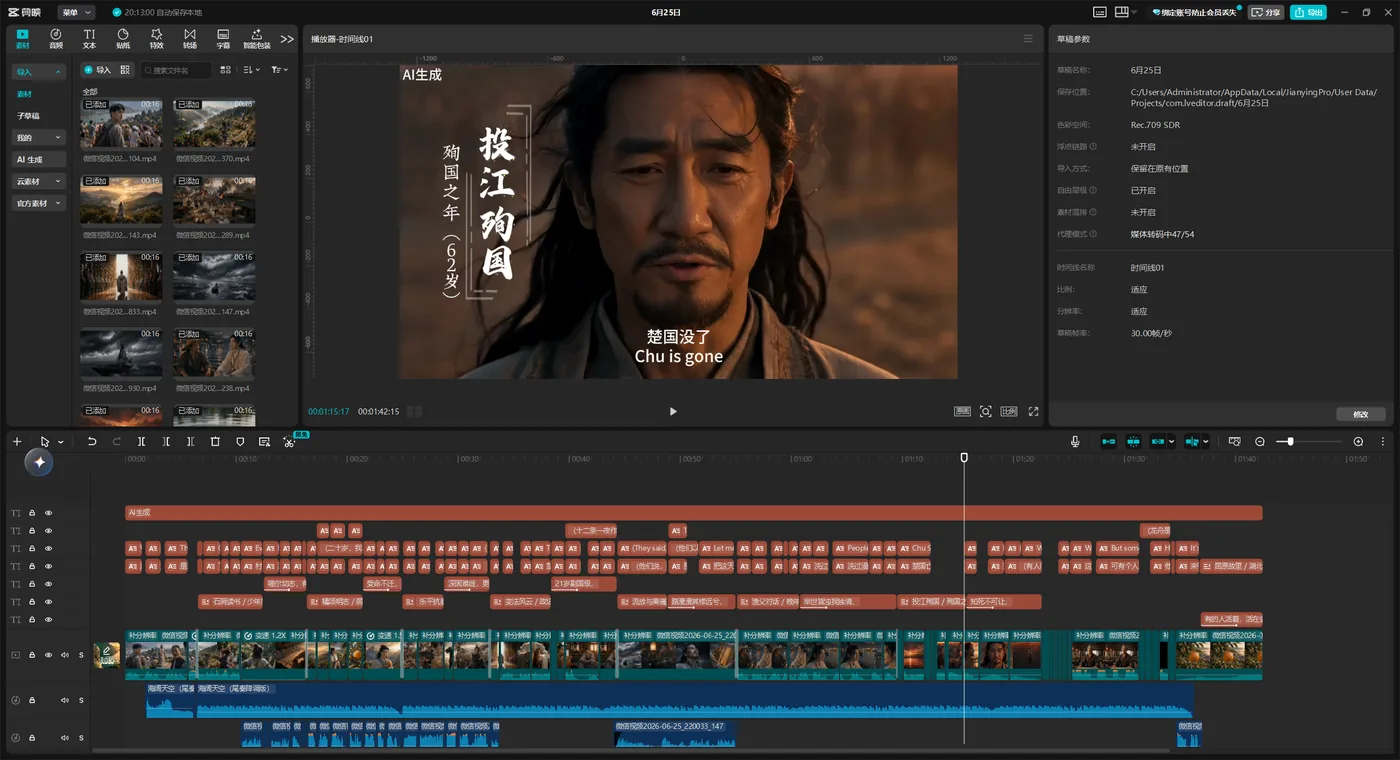Screen dimensions: 1400x760
Task: Click the 修改 modify button in draft parameters
Action: (1360, 414)
